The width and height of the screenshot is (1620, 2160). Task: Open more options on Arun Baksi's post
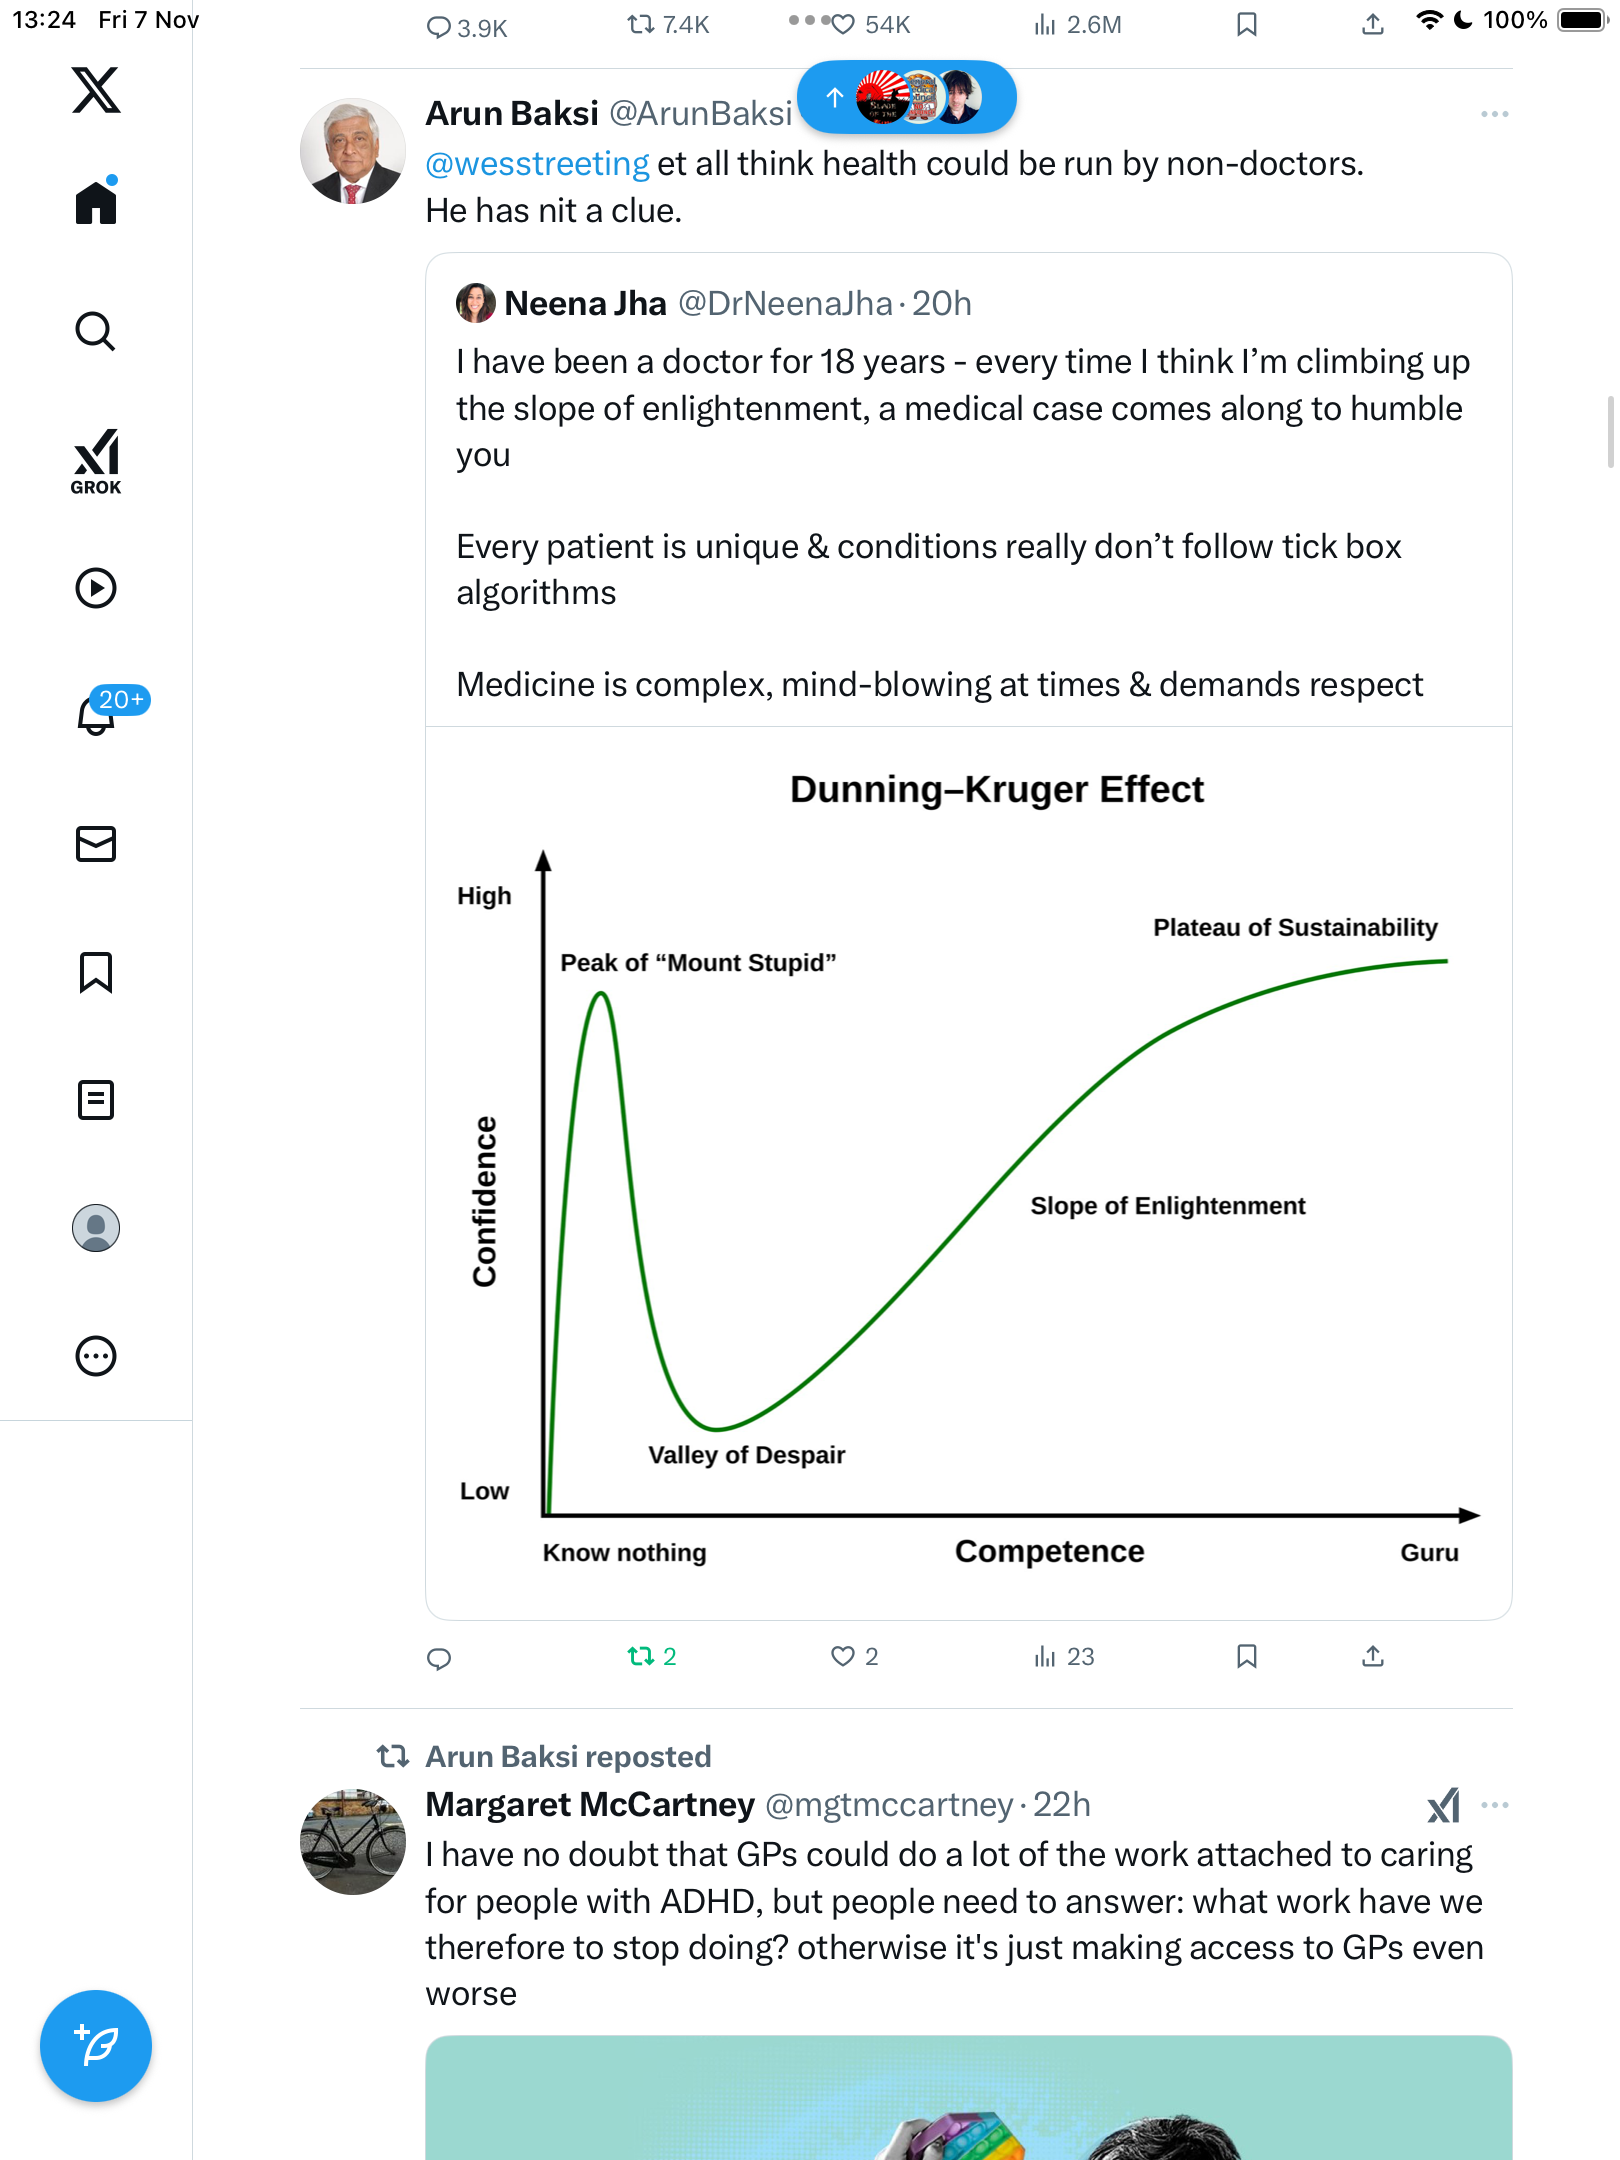[1494, 115]
